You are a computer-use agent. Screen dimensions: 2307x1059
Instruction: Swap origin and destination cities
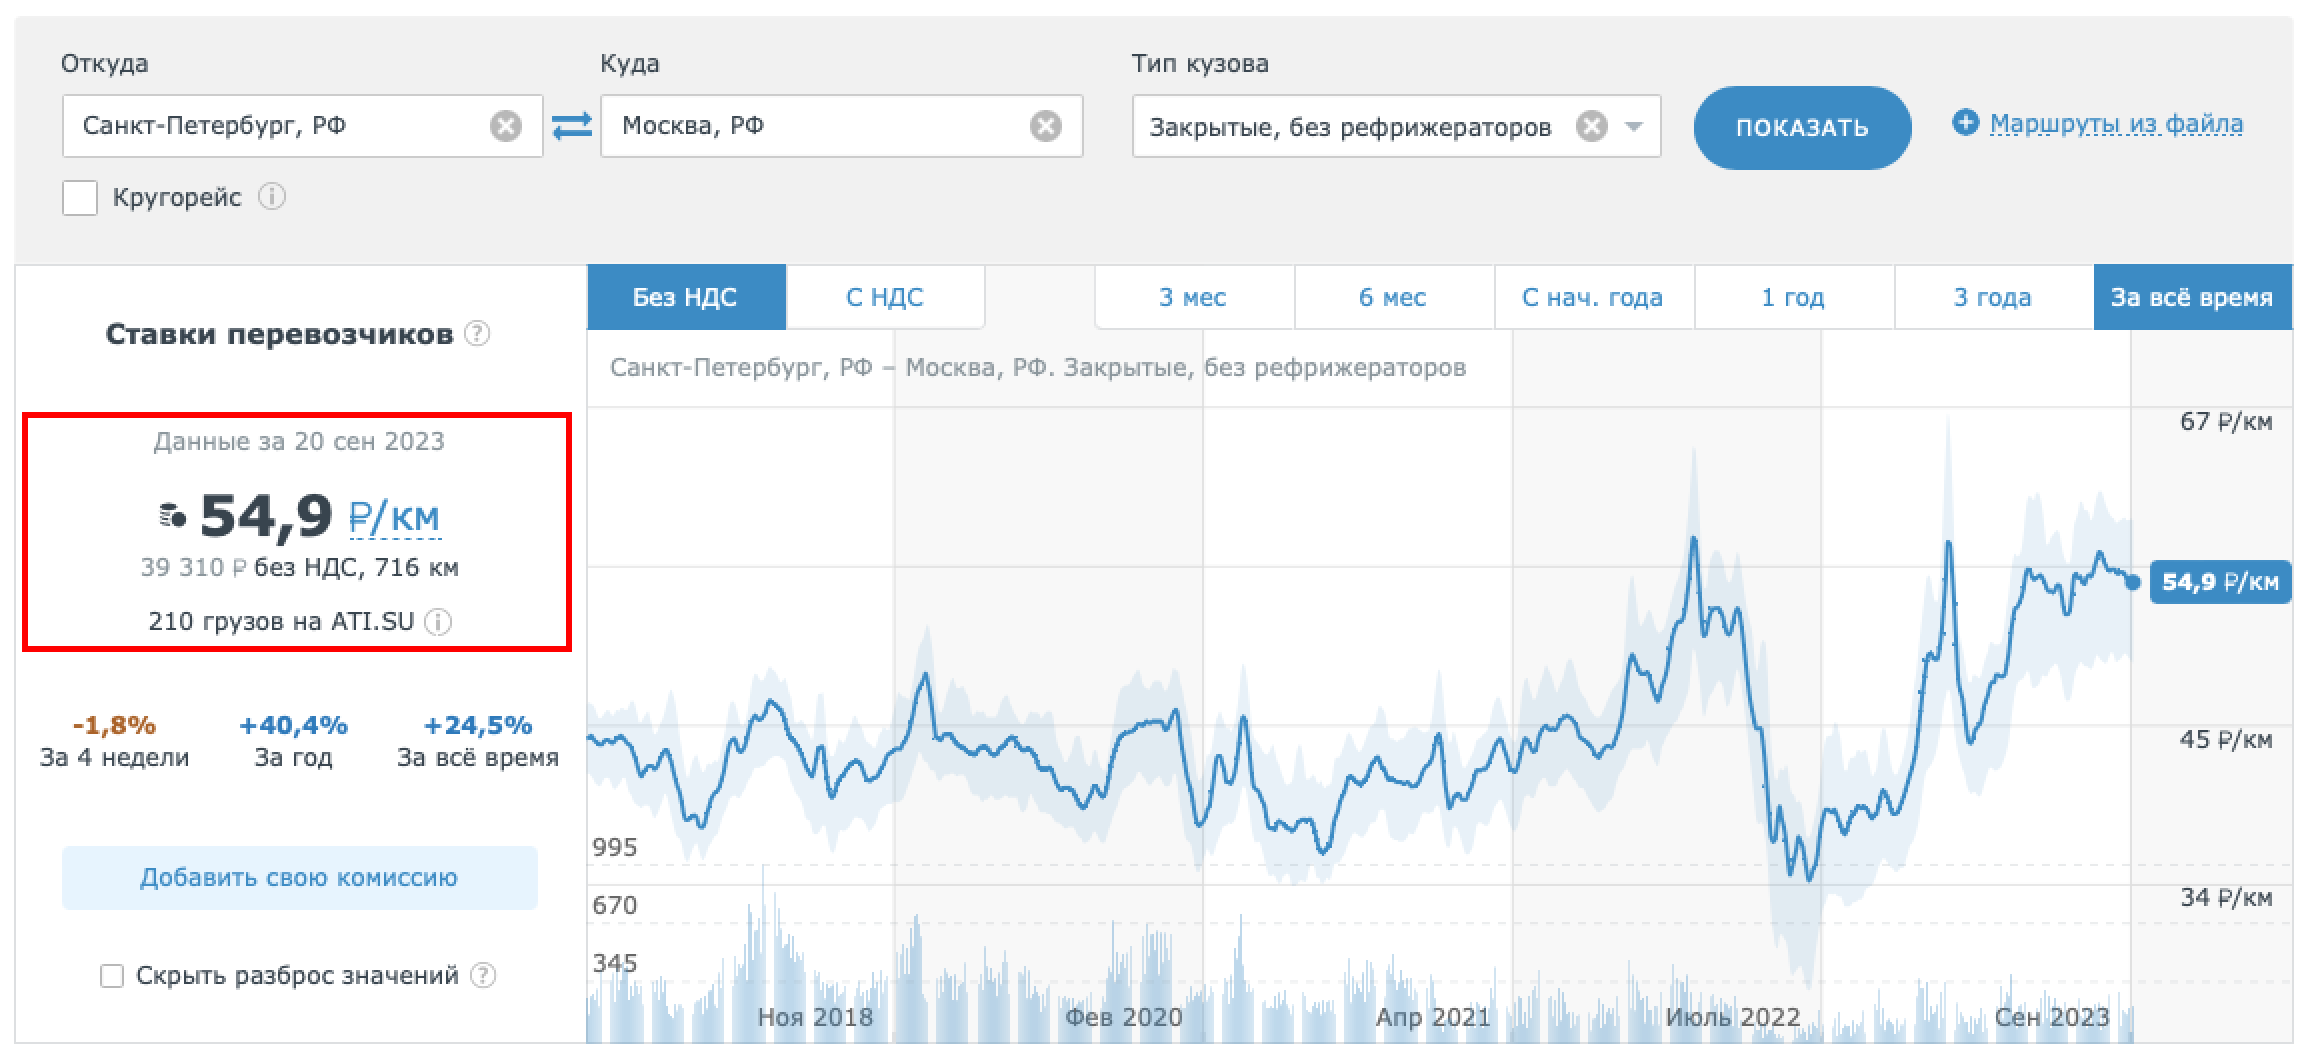(x=572, y=126)
